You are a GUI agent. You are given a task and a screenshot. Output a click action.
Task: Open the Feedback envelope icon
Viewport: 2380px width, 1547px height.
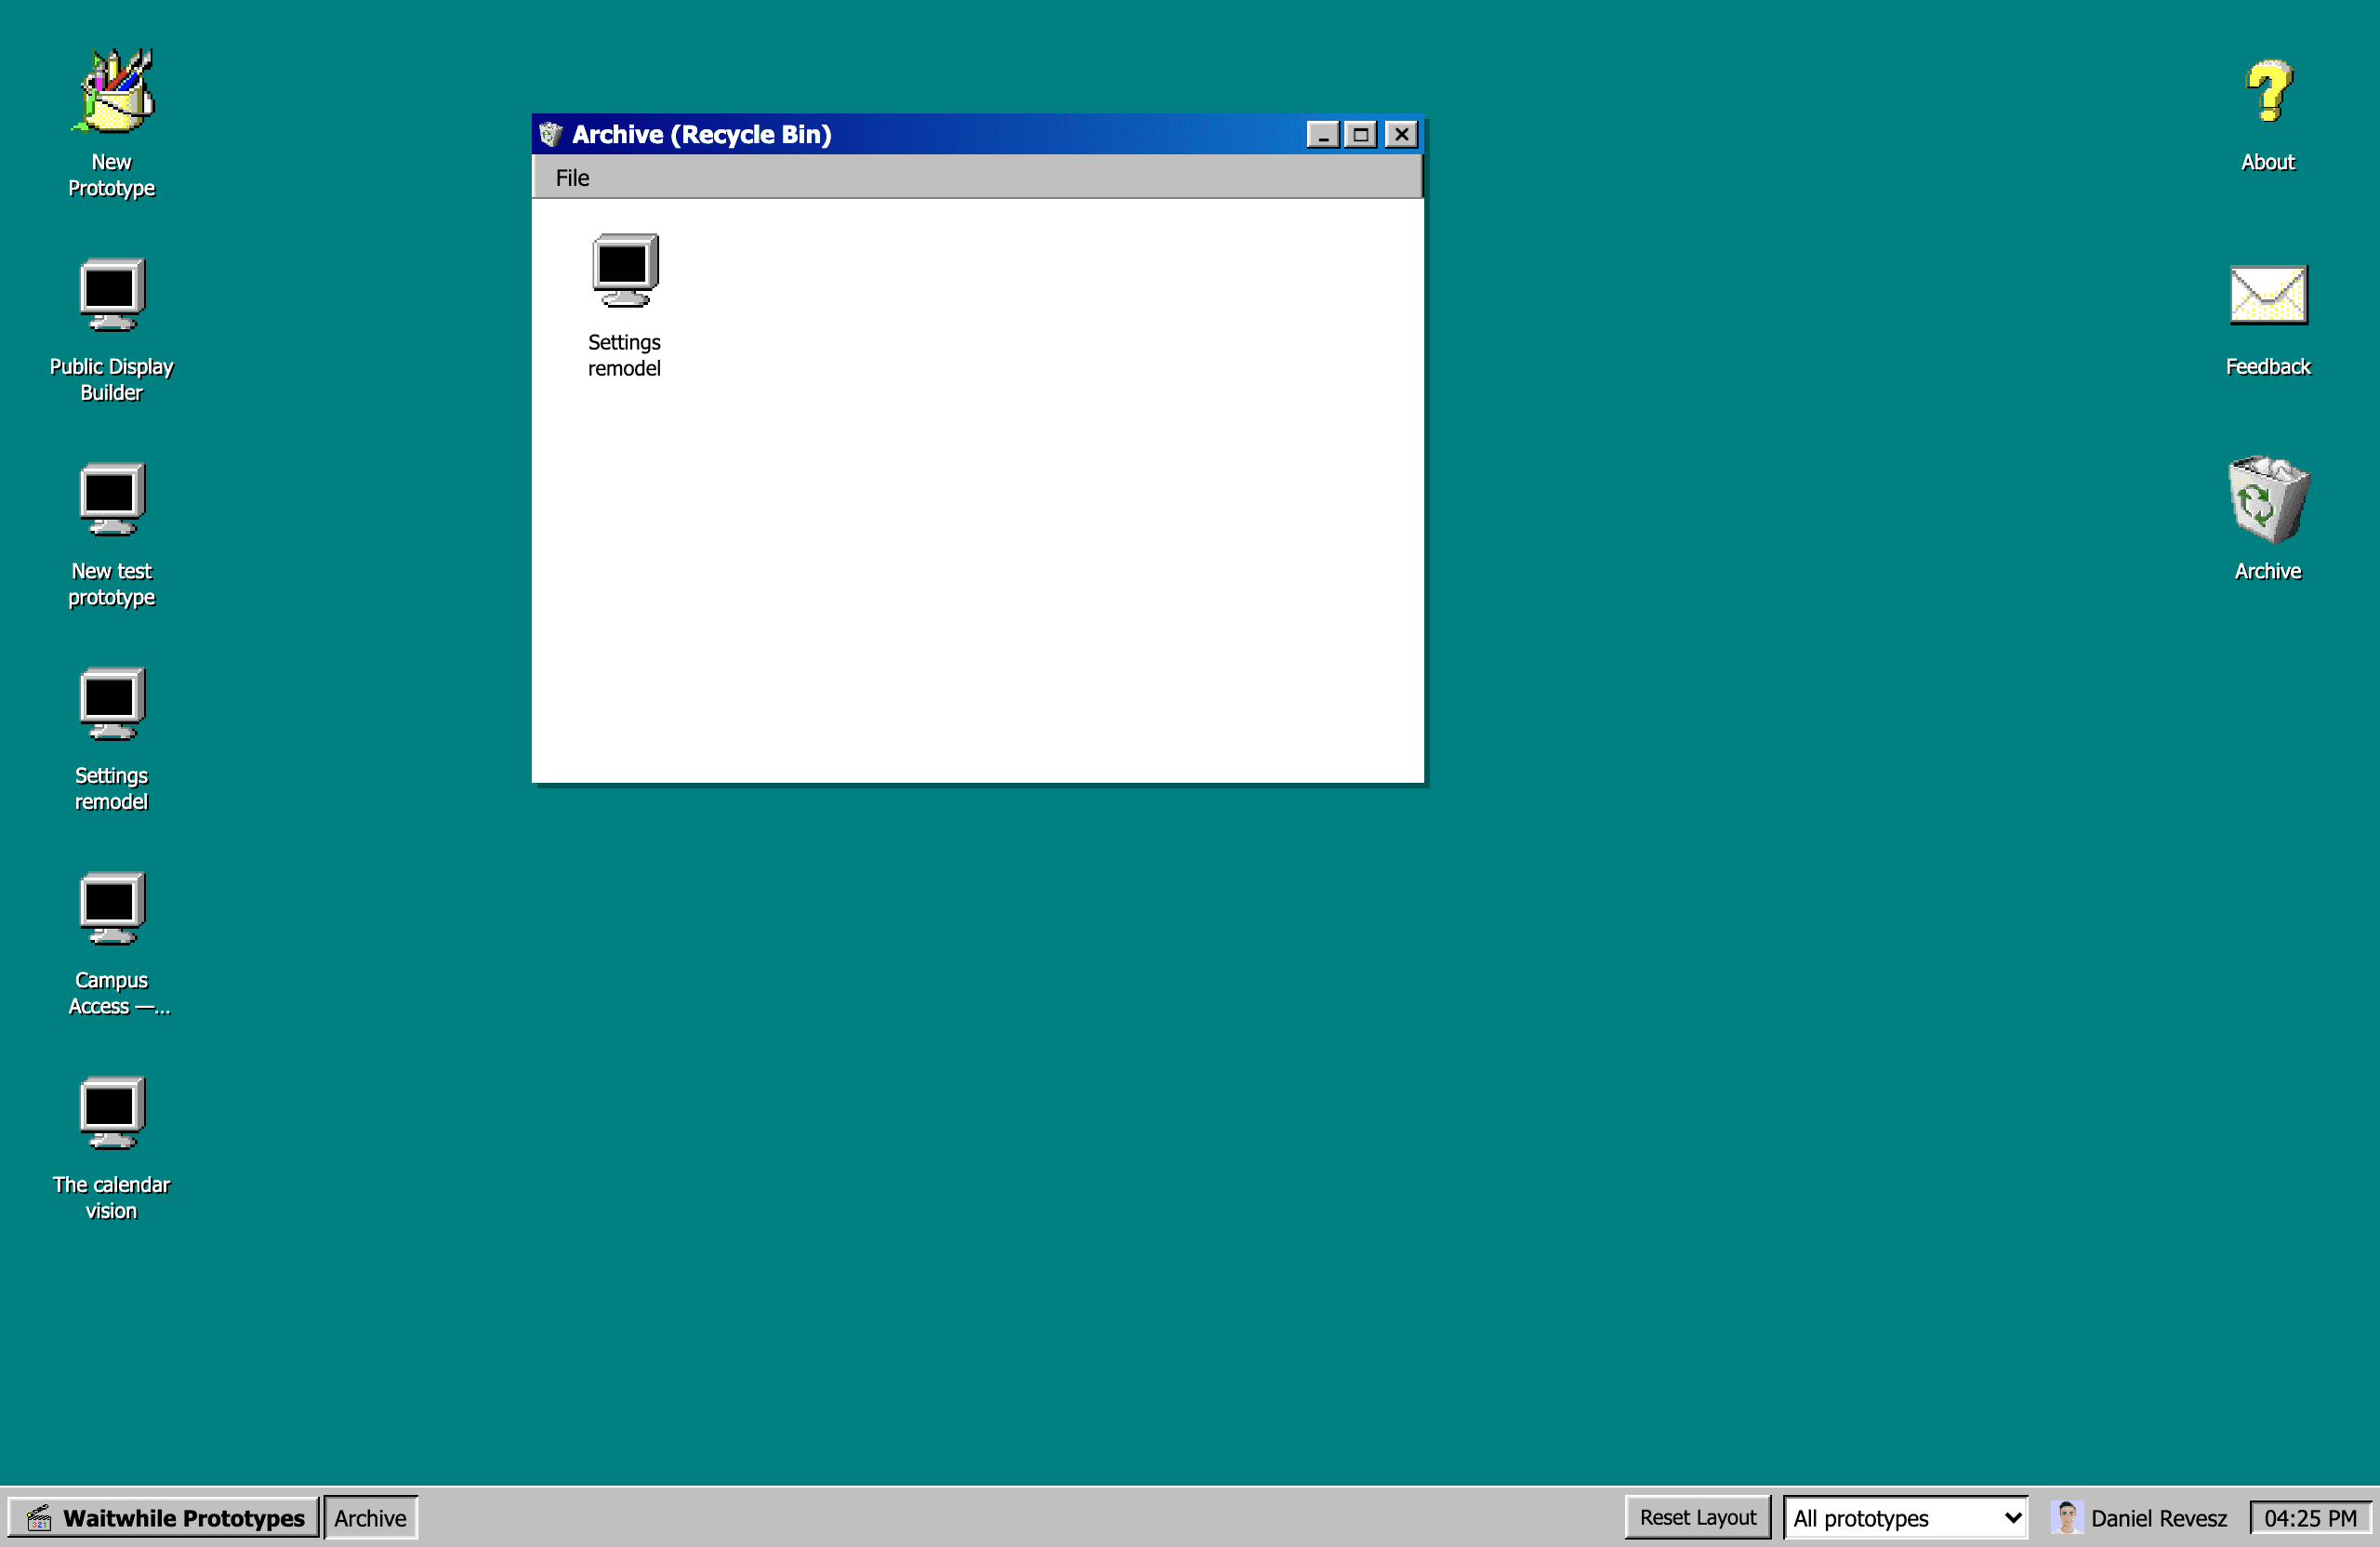coord(2267,320)
